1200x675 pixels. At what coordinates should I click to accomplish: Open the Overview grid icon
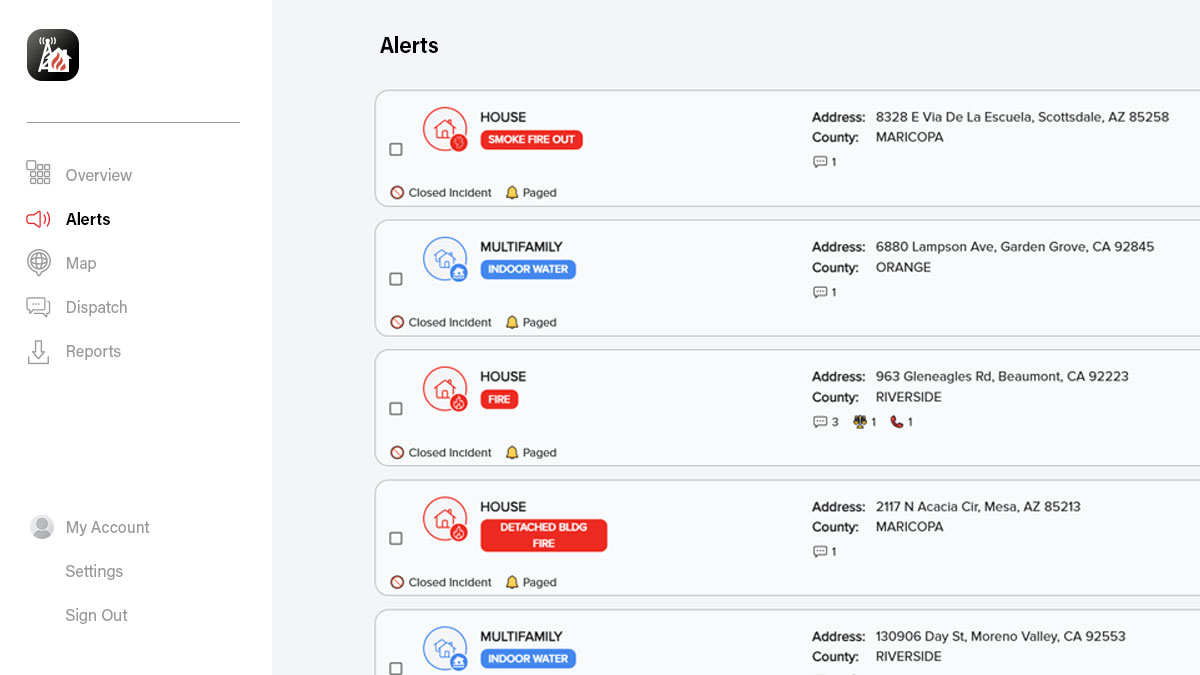pyautogui.click(x=38, y=173)
